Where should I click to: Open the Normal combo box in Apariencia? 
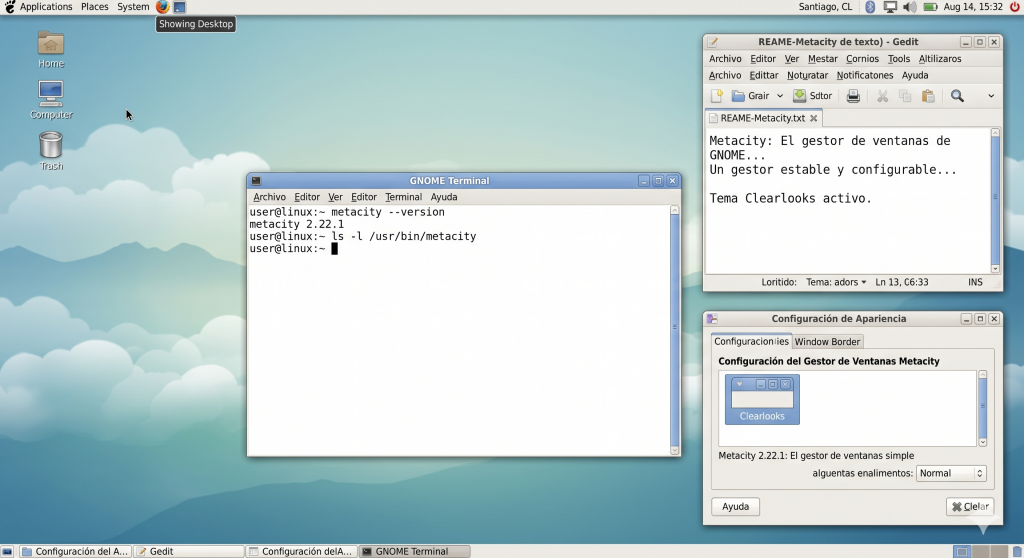(x=951, y=473)
